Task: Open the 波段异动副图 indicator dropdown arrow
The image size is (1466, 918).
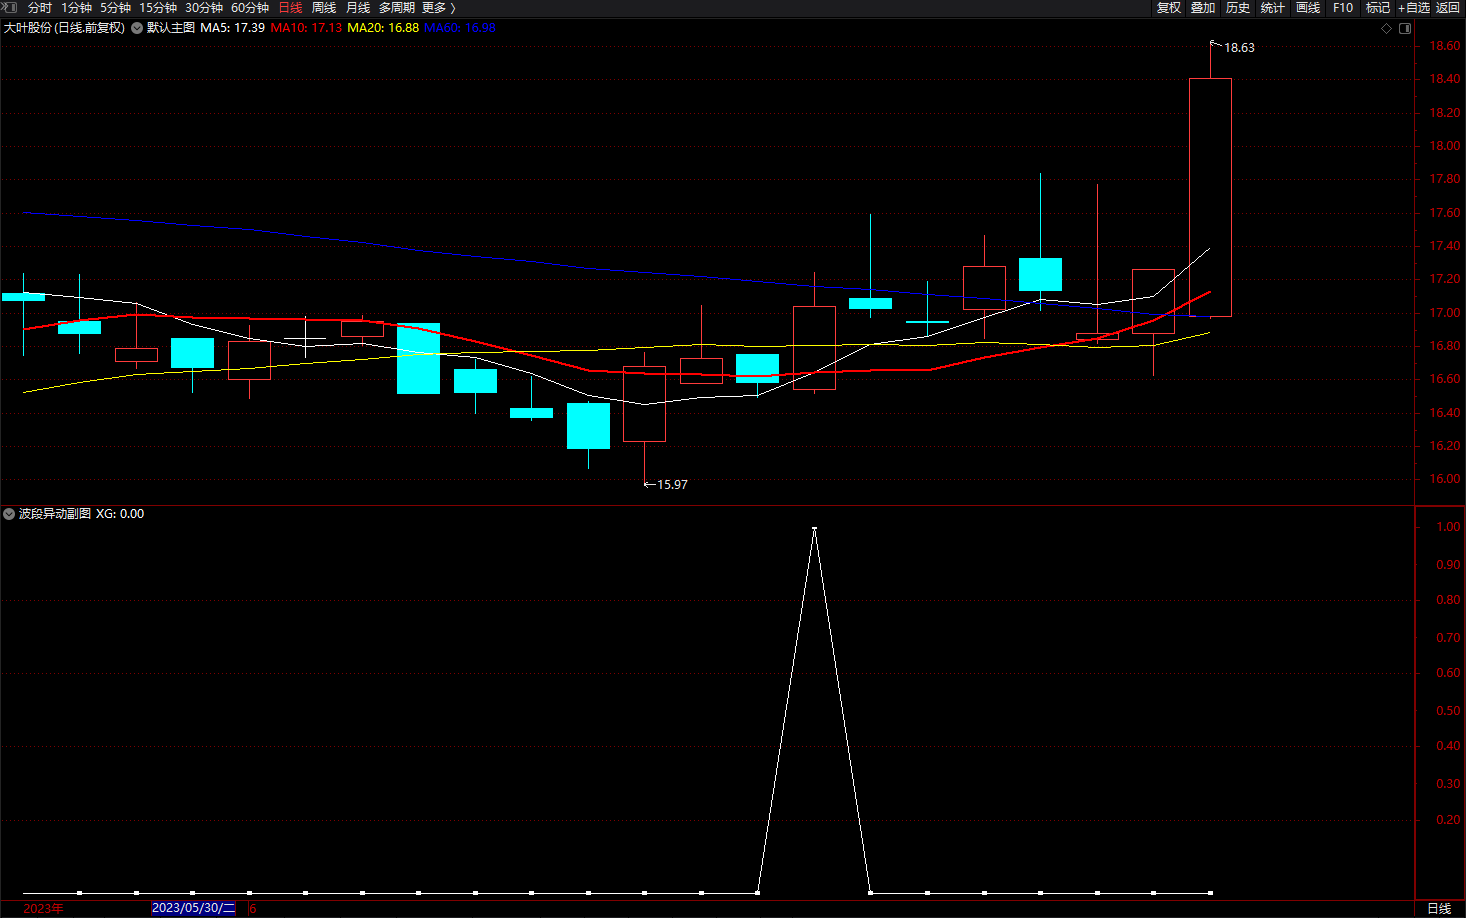Action: (9, 514)
